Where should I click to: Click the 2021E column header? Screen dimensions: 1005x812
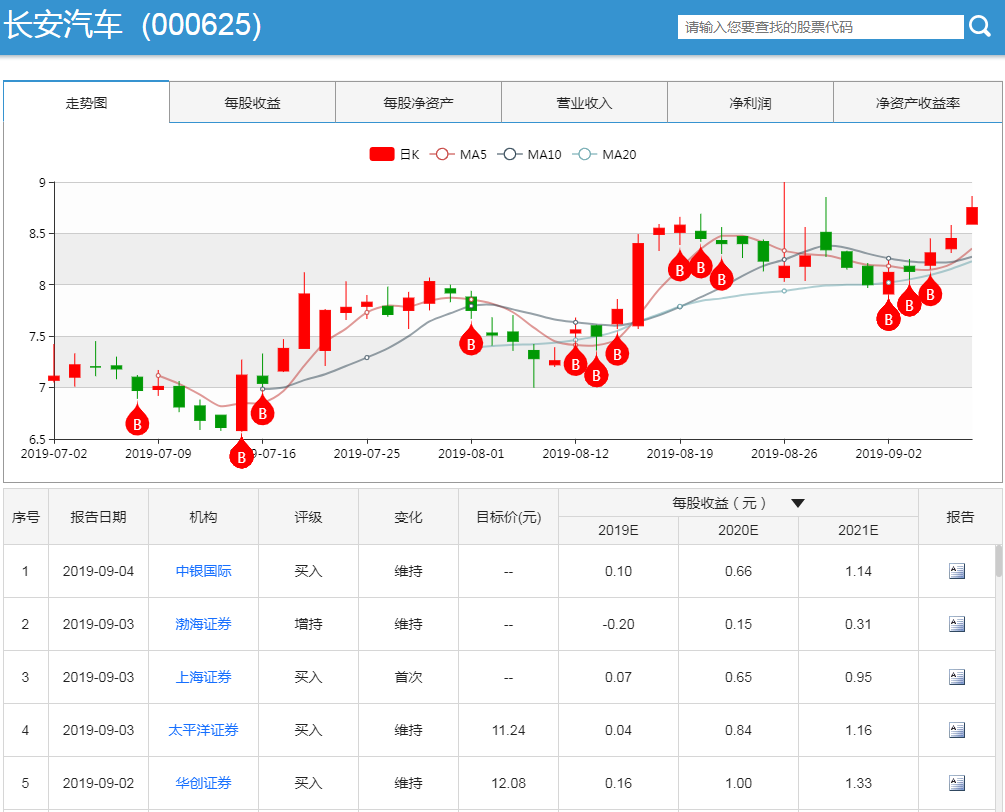point(858,530)
